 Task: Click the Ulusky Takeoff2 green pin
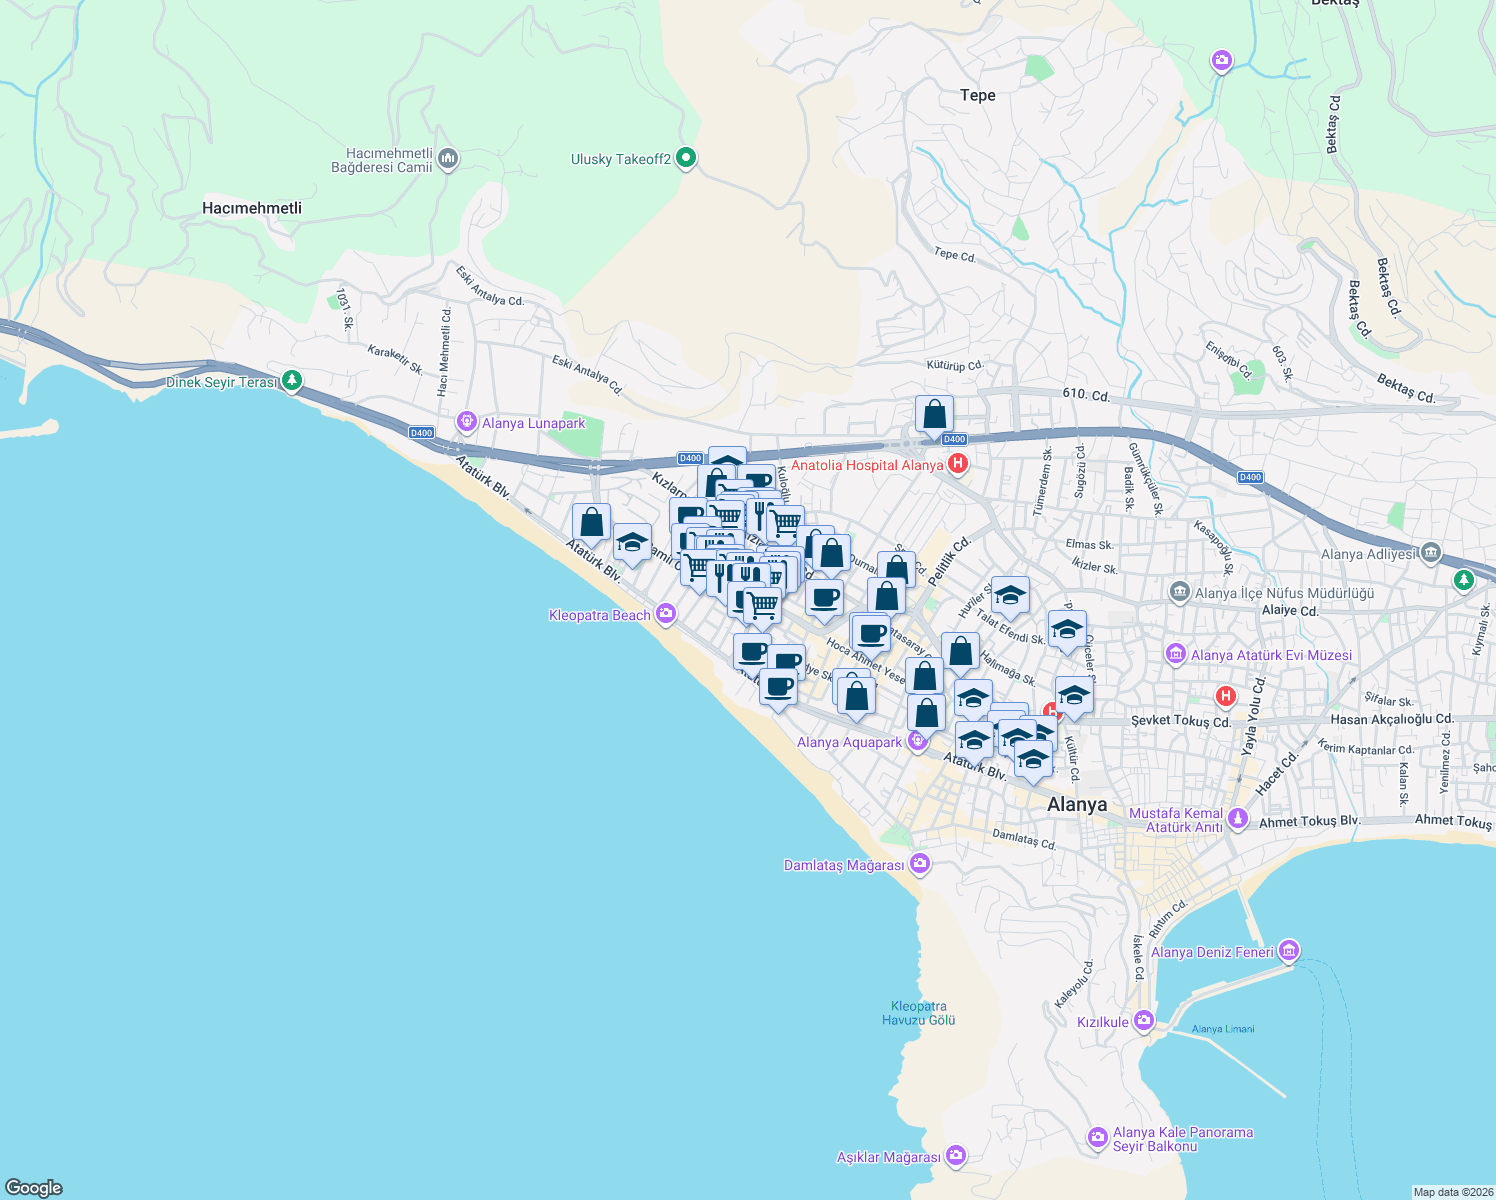686,158
